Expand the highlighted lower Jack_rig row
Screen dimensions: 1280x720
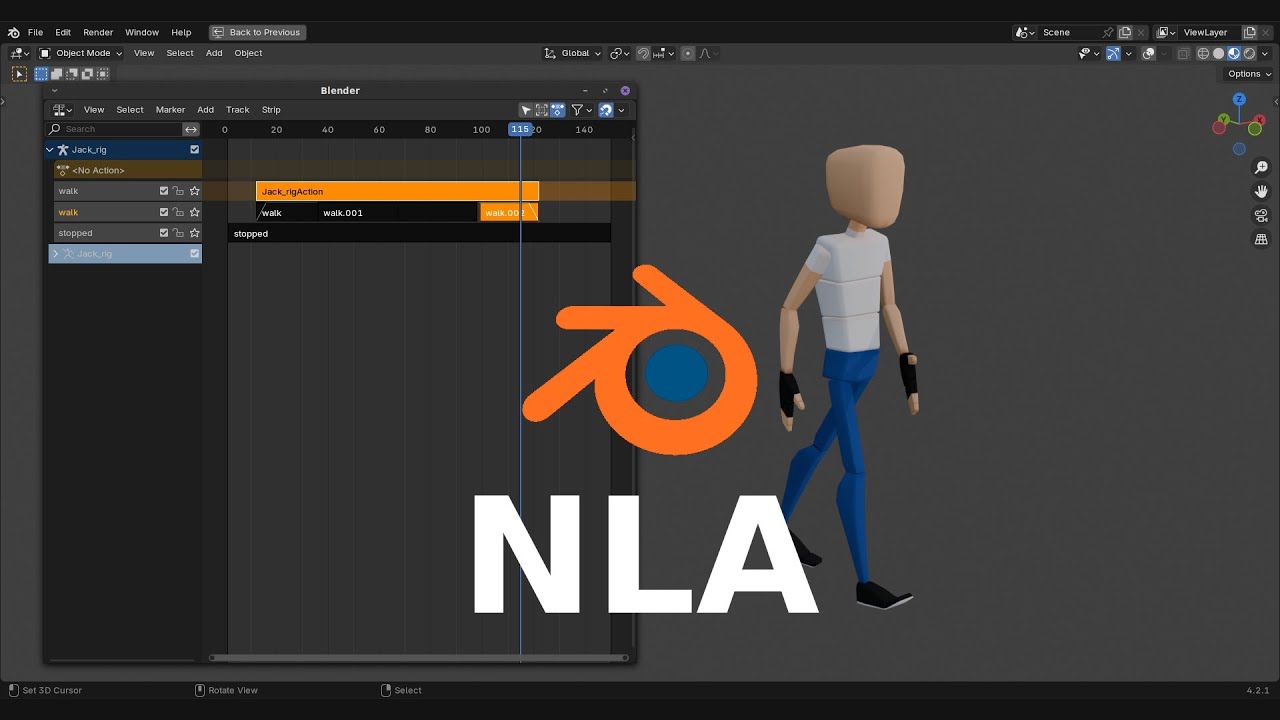pyautogui.click(x=55, y=254)
